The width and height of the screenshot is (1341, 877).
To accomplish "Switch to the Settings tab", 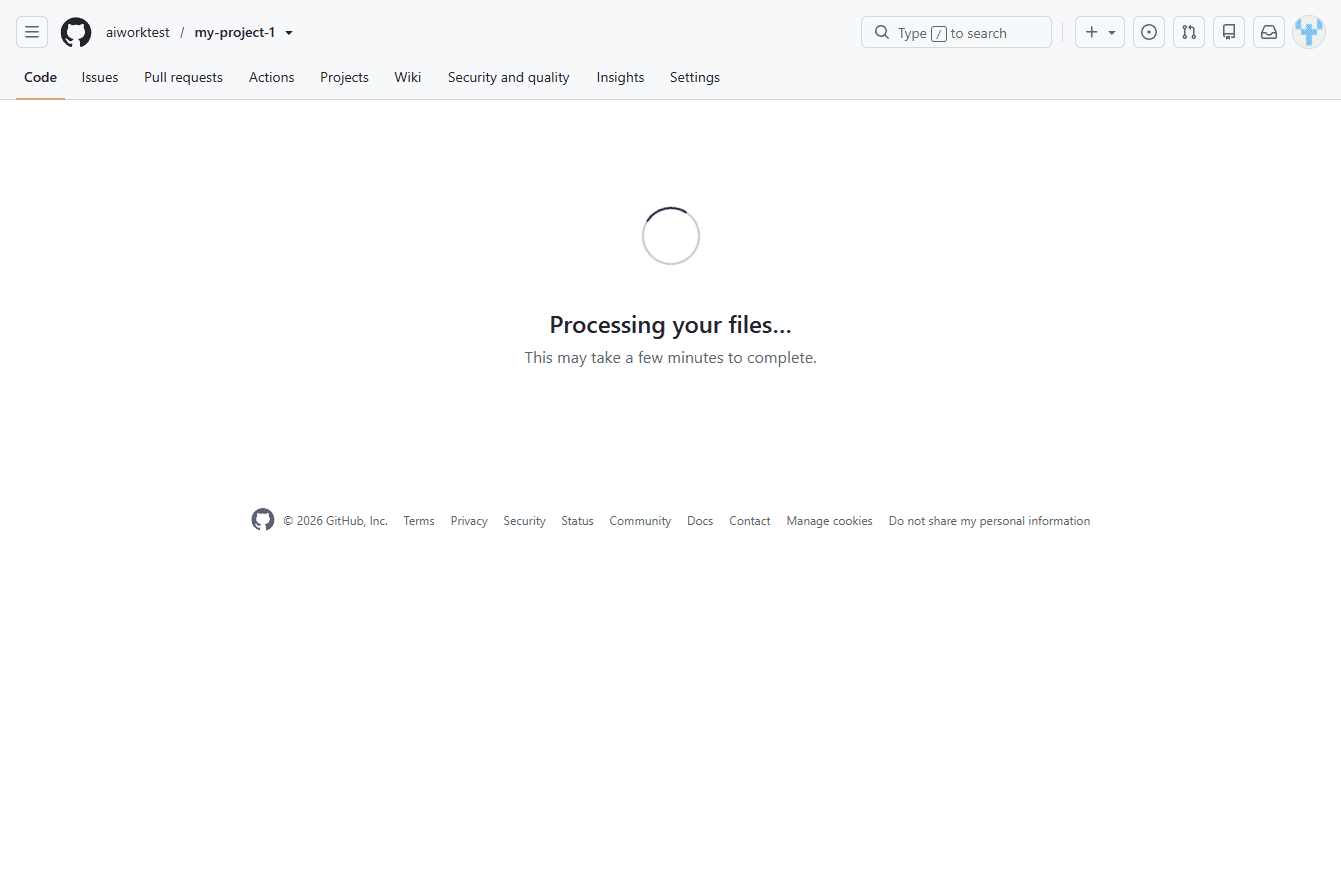I will pyautogui.click(x=695, y=77).
